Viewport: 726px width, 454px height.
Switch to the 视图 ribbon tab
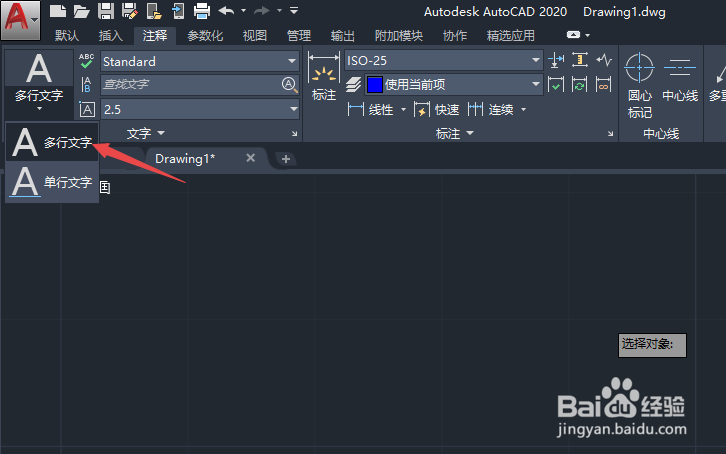coord(255,36)
